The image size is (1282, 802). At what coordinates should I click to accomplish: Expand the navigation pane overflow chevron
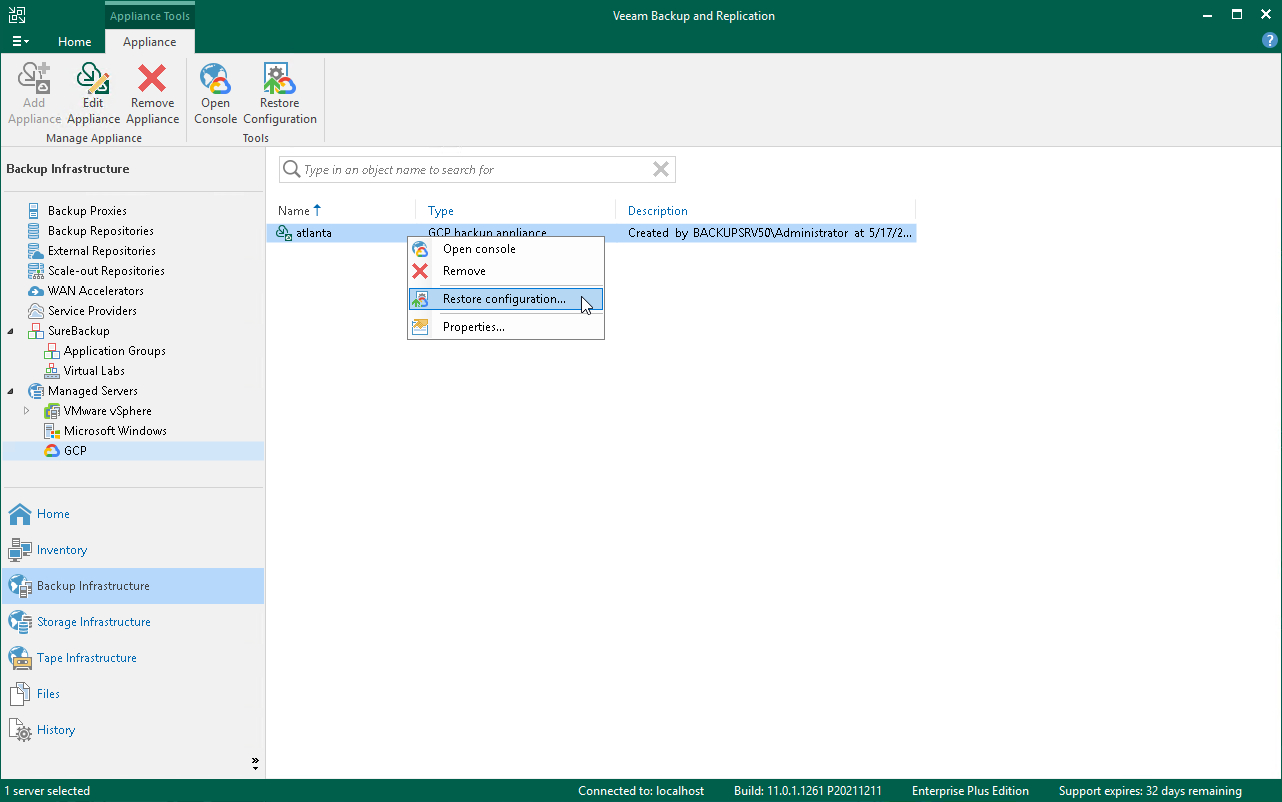click(x=256, y=764)
